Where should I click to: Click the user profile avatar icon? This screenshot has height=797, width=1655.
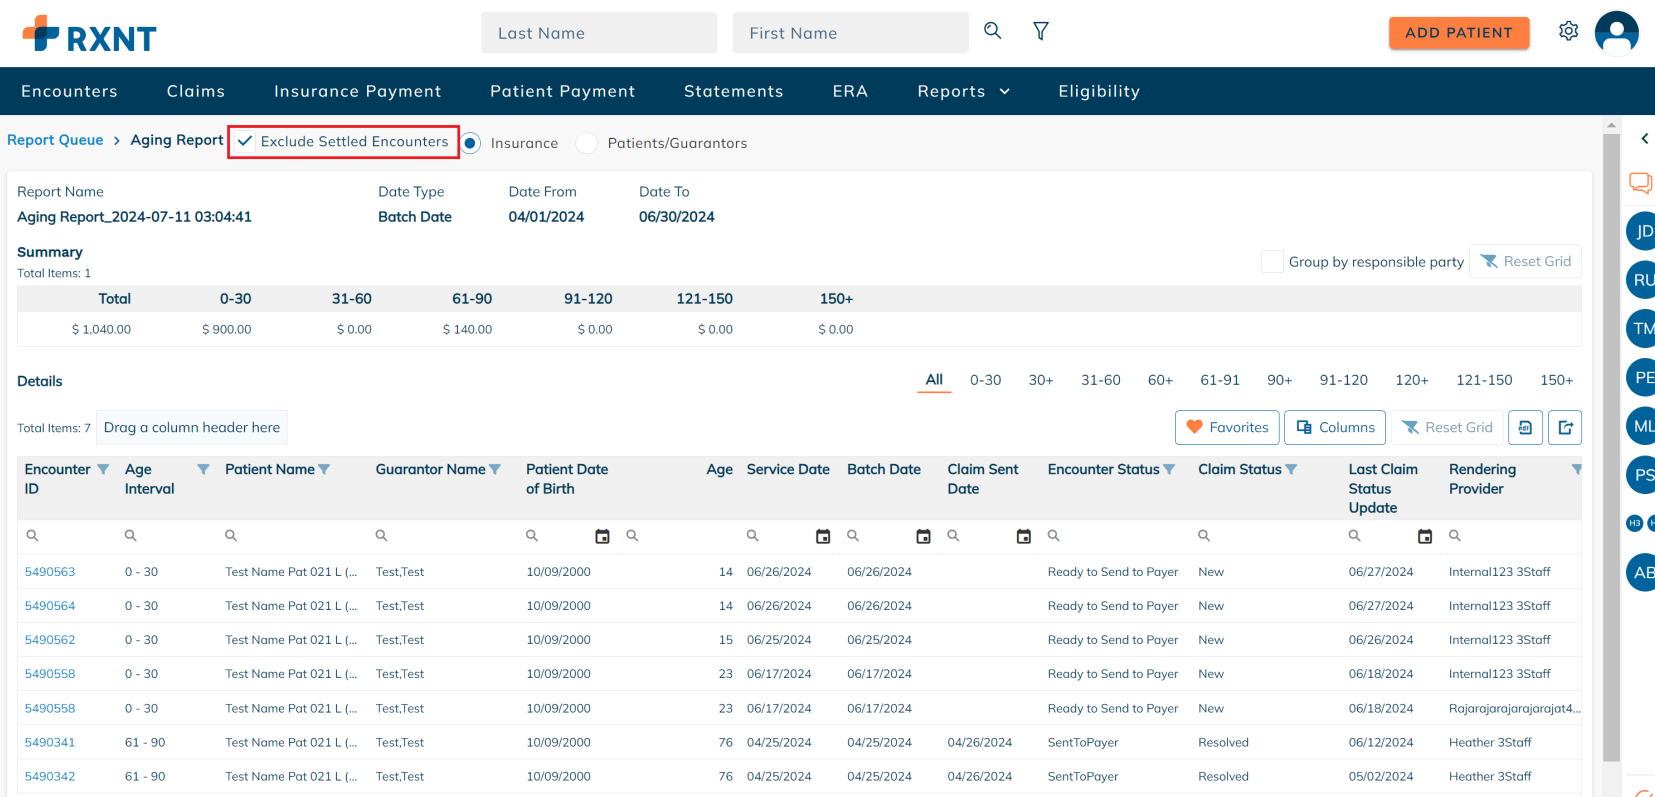pos(1616,32)
